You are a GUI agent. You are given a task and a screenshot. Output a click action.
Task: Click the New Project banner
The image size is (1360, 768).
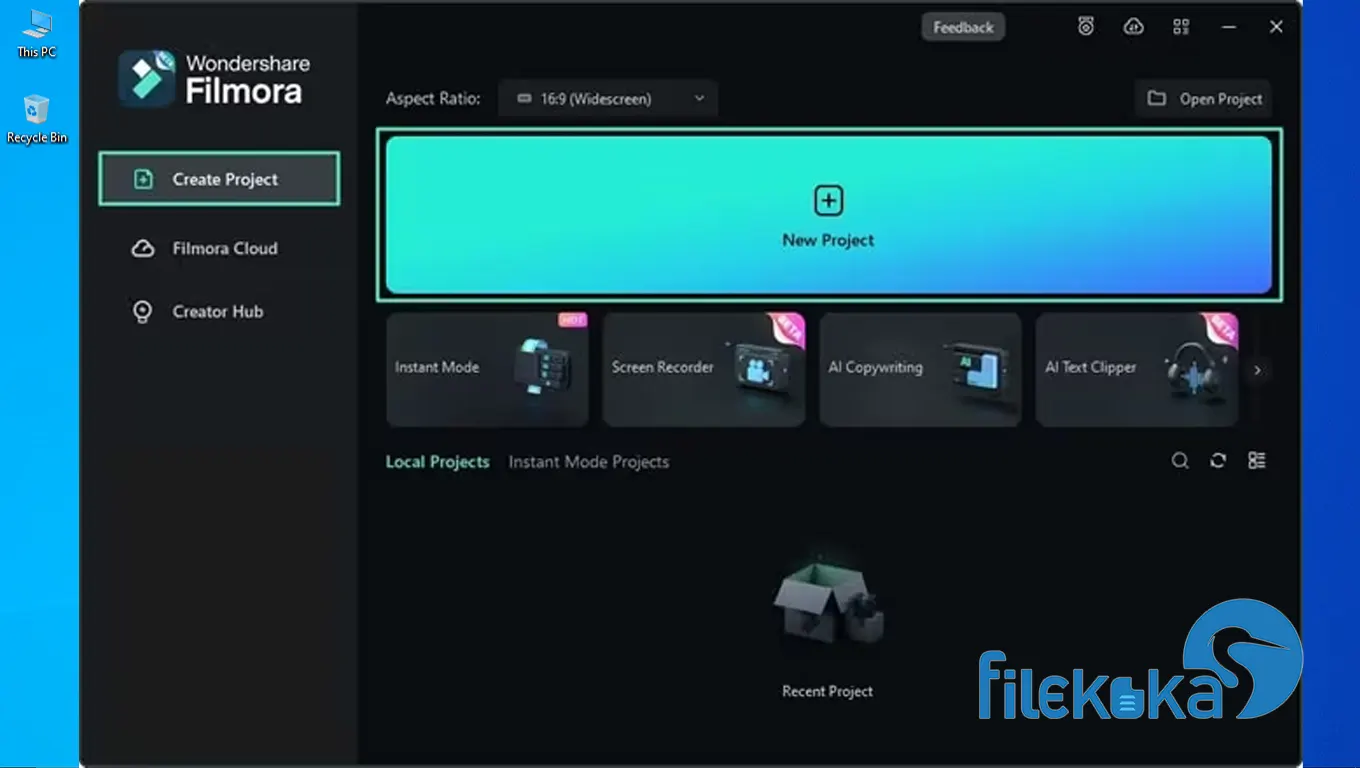[x=828, y=214]
